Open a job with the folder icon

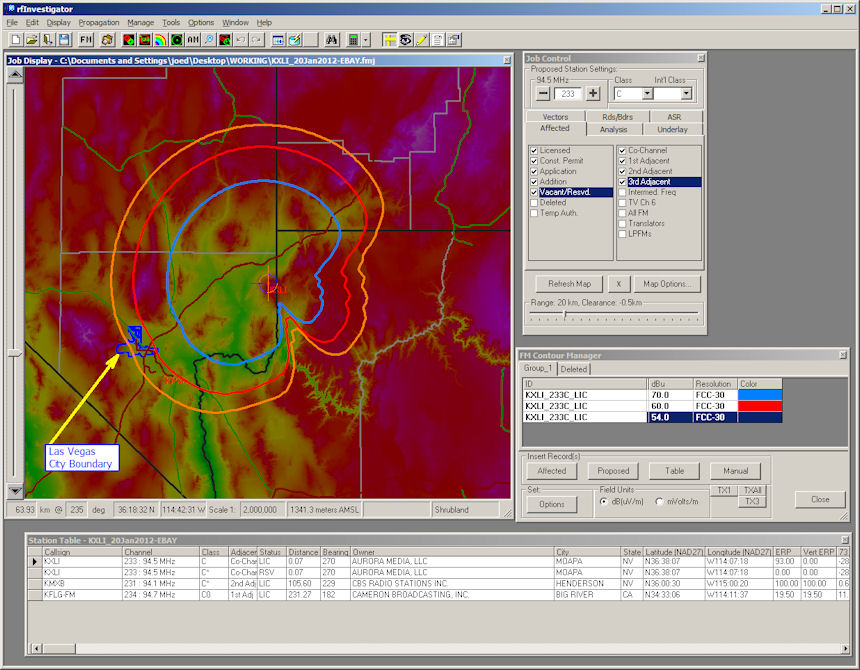(x=32, y=39)
